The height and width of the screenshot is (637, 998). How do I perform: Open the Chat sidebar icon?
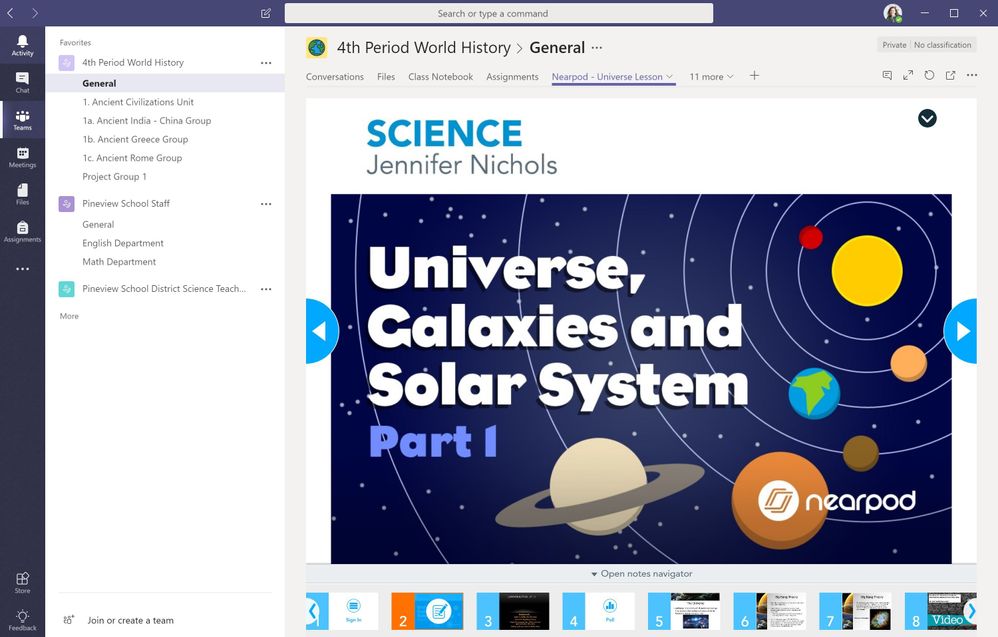coord(22,82)
